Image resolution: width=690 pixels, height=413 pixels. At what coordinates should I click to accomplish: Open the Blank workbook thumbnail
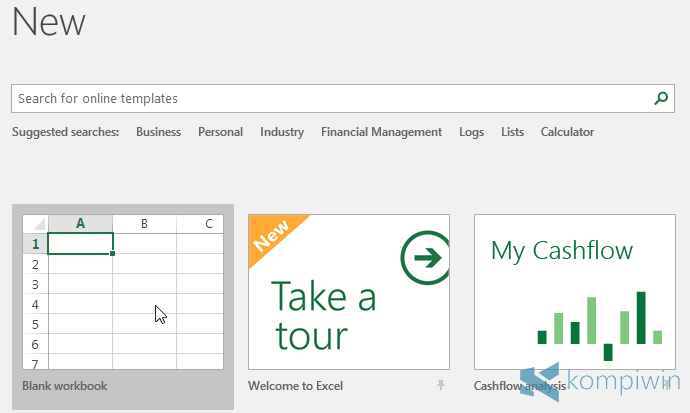click(122, 292)
